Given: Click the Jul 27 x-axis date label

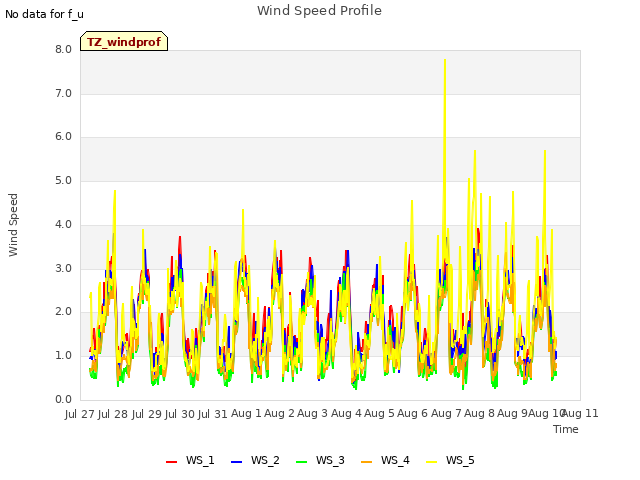Looking at the screenshot, I should click(x=80, y=414).
